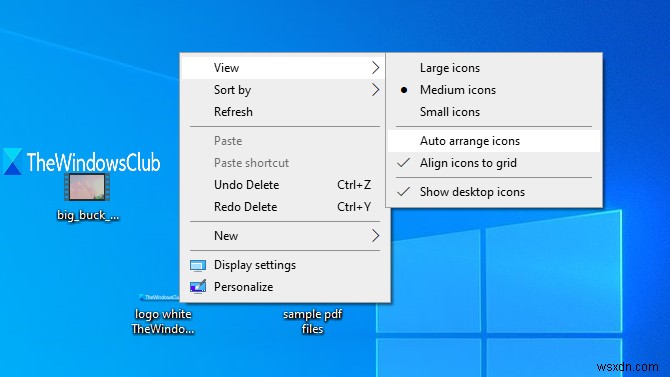The image size is (670, 377).
Task: Click the big_buck_... file name label
Action: [x=88, y=215]
